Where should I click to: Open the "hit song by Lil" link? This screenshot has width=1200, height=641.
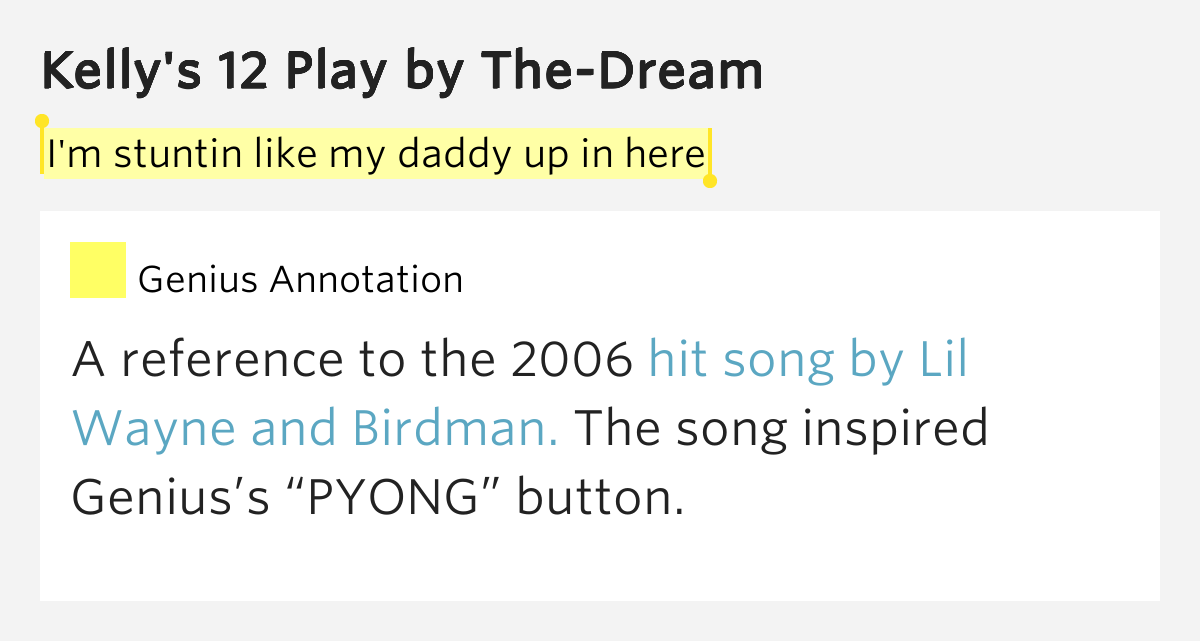click(x=808, y=359)
